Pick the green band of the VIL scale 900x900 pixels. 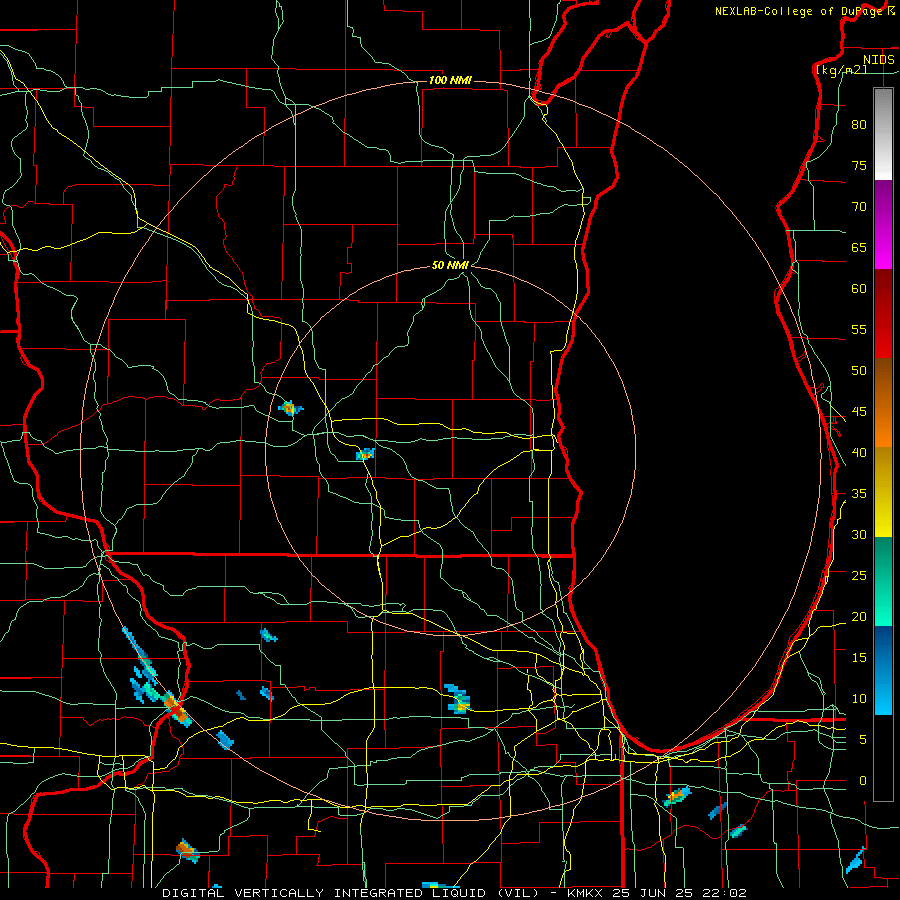(x=883, y=581)
